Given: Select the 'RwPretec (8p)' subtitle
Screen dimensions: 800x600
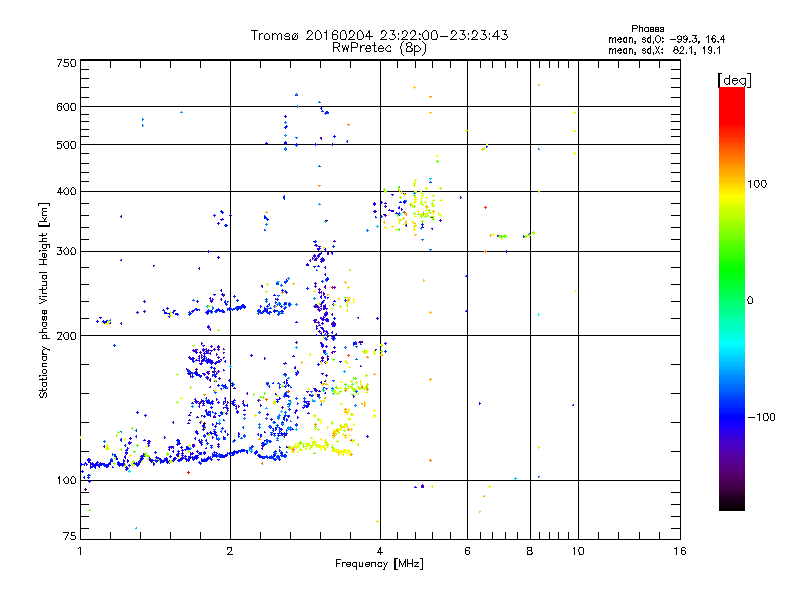Looking at the screenshot, I should pos(379,48).
